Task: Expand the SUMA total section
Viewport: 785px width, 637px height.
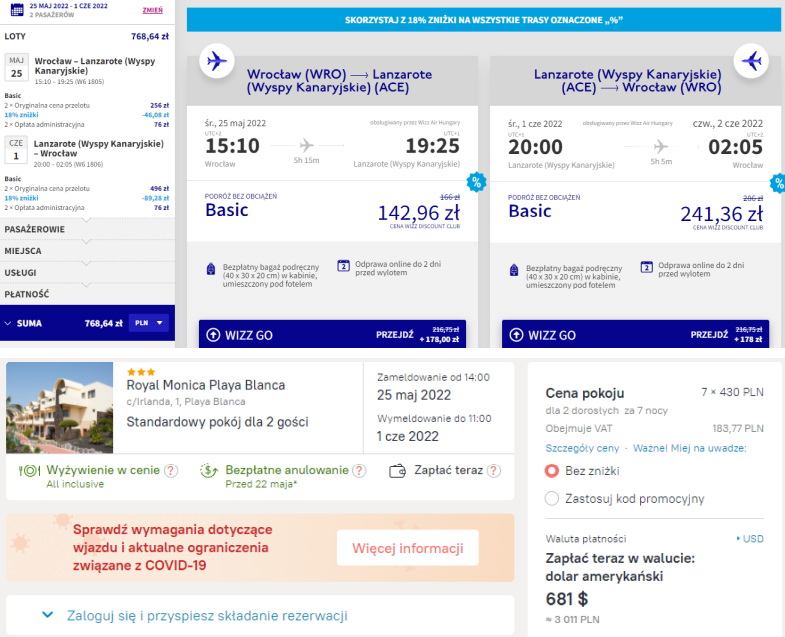Action: point(10,323)
